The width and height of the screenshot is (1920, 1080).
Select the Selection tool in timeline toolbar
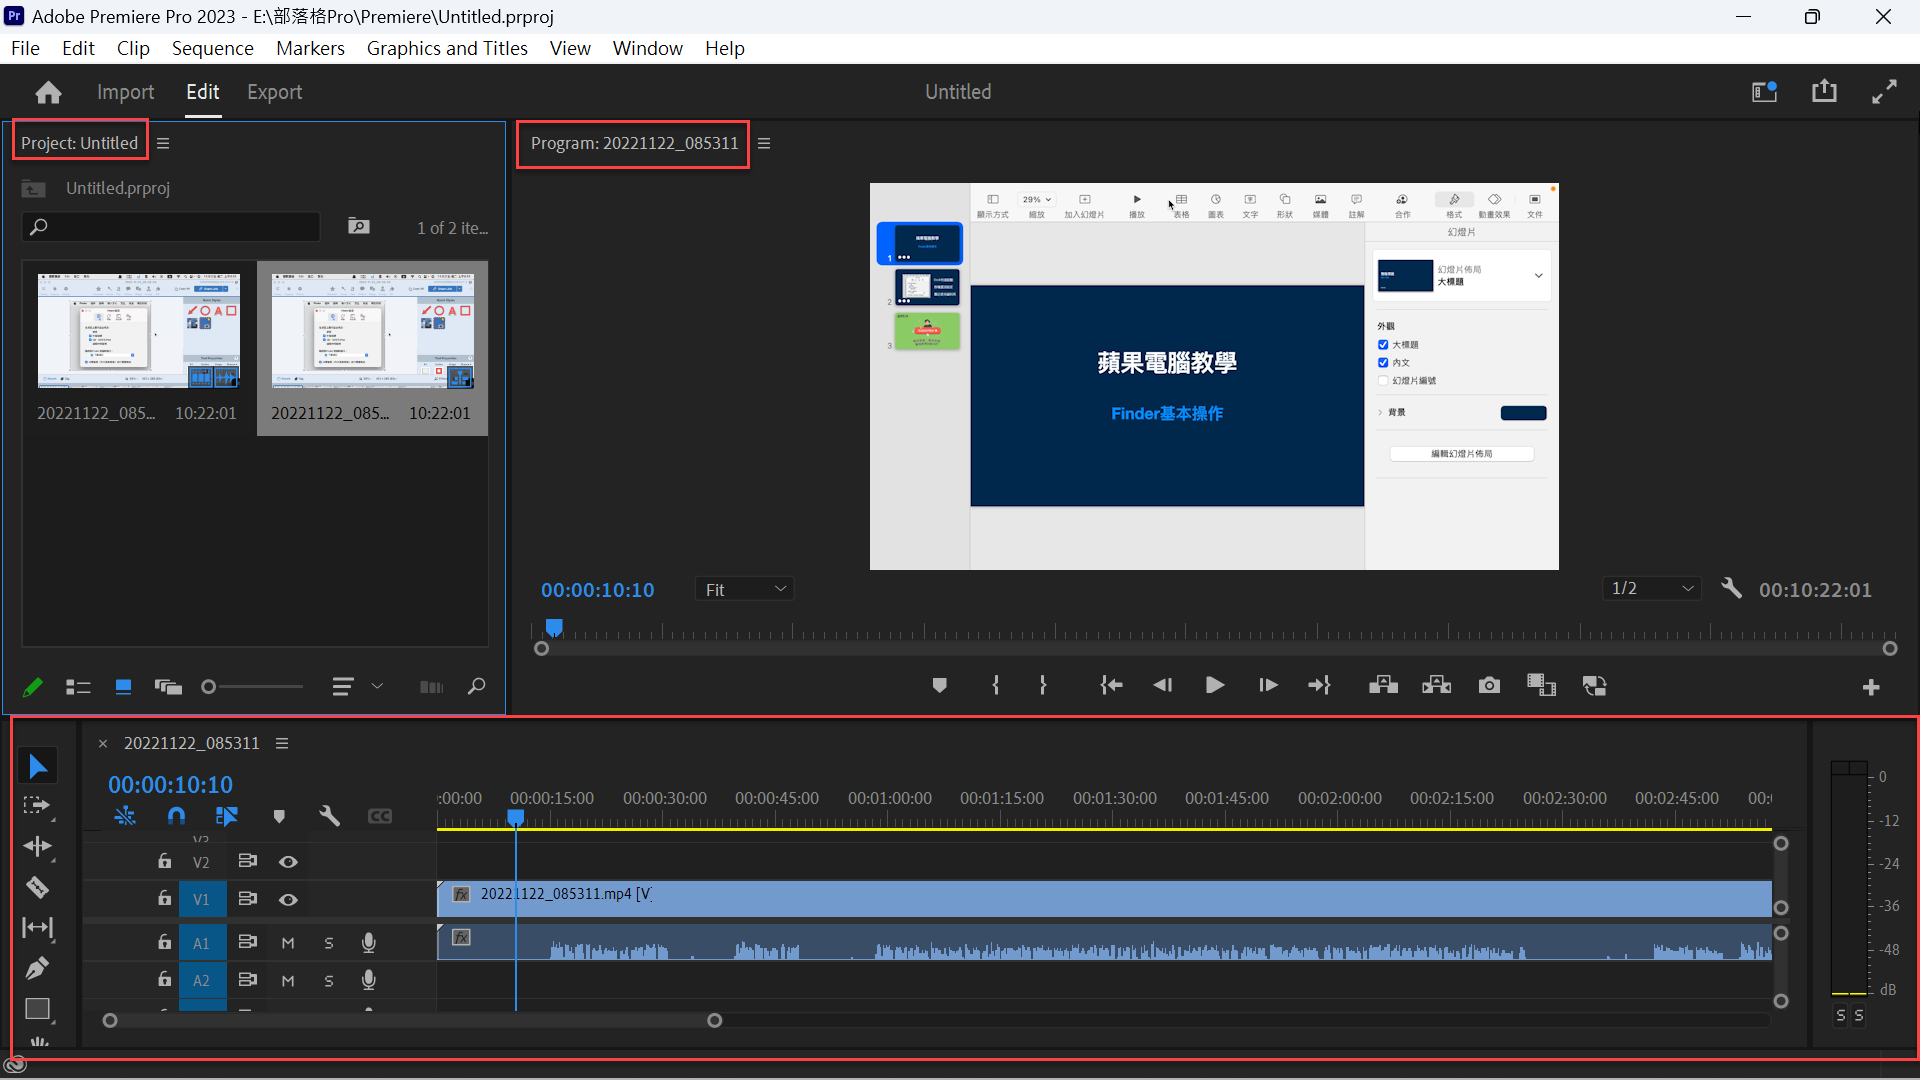[x=38, y=766]
